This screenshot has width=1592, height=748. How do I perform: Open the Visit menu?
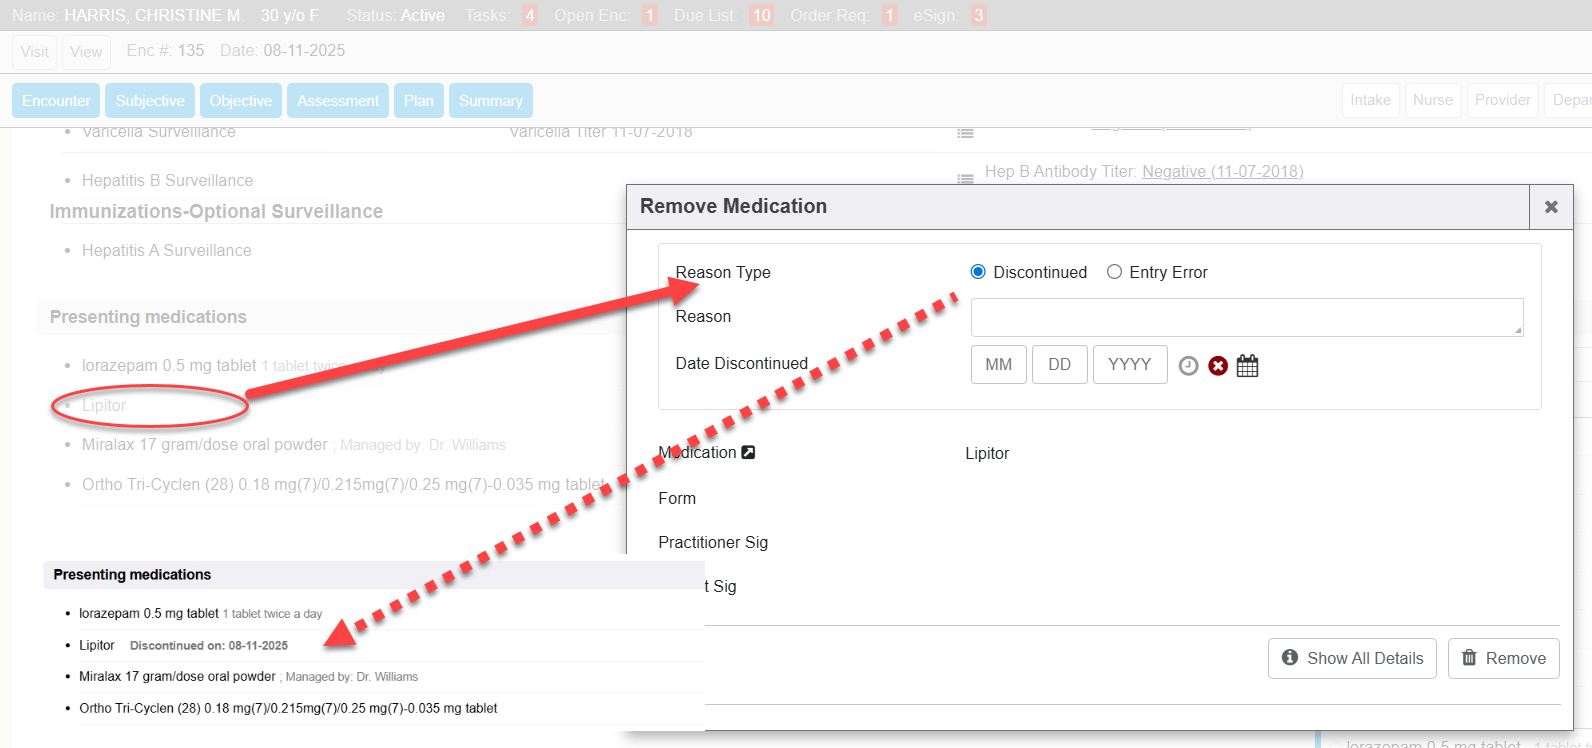point(34,52)
